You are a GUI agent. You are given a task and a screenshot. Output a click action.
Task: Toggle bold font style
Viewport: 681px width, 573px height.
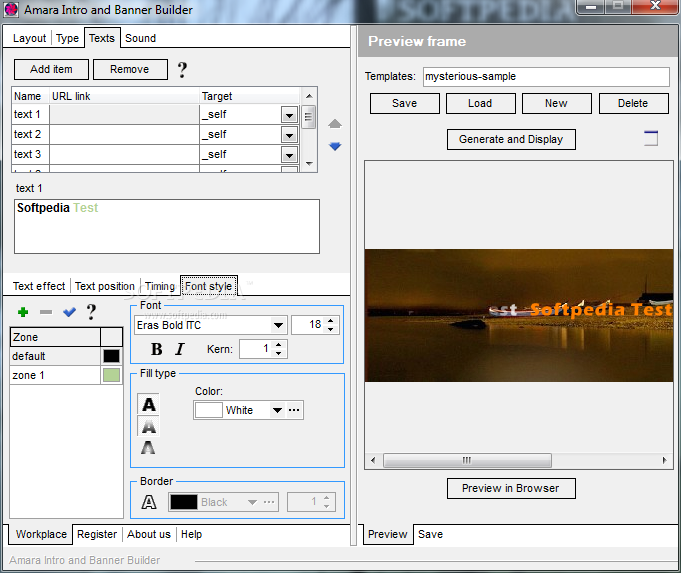click(156, 349)
